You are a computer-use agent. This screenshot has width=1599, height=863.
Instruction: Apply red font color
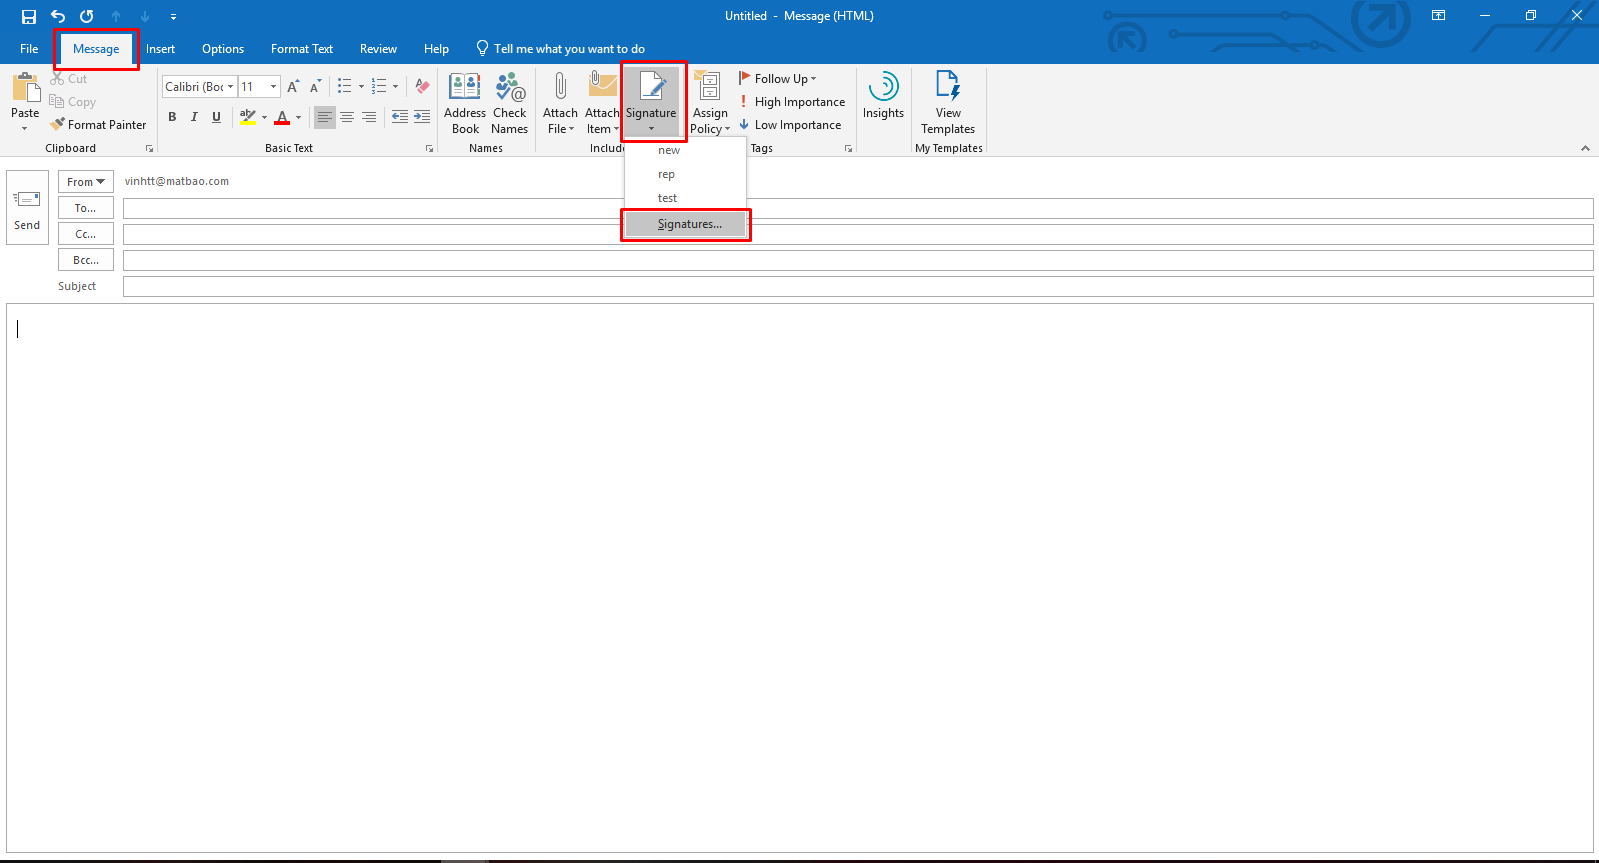[282, 117]
